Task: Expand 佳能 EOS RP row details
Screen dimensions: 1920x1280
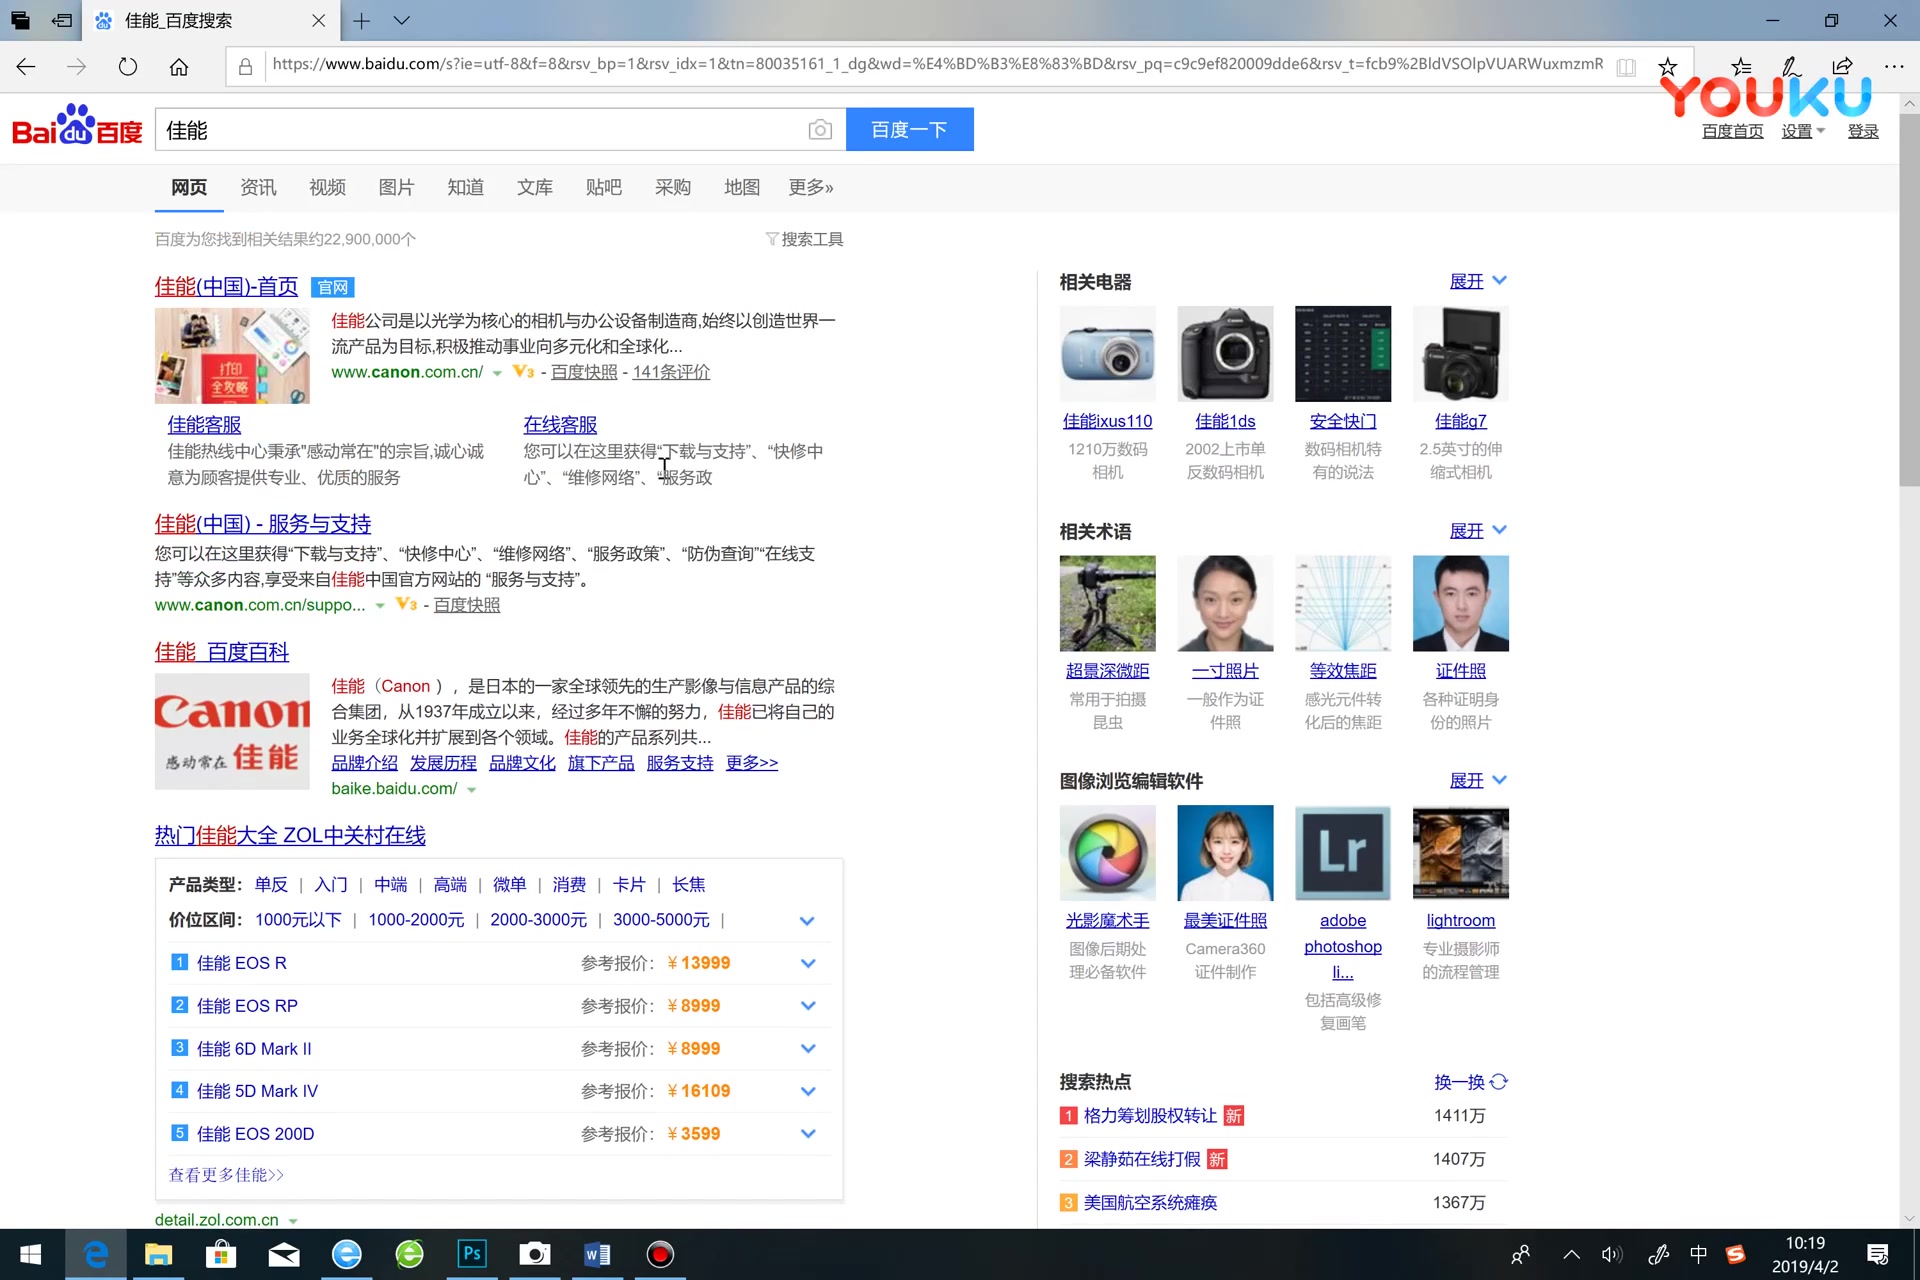Action: [808, 1006]
